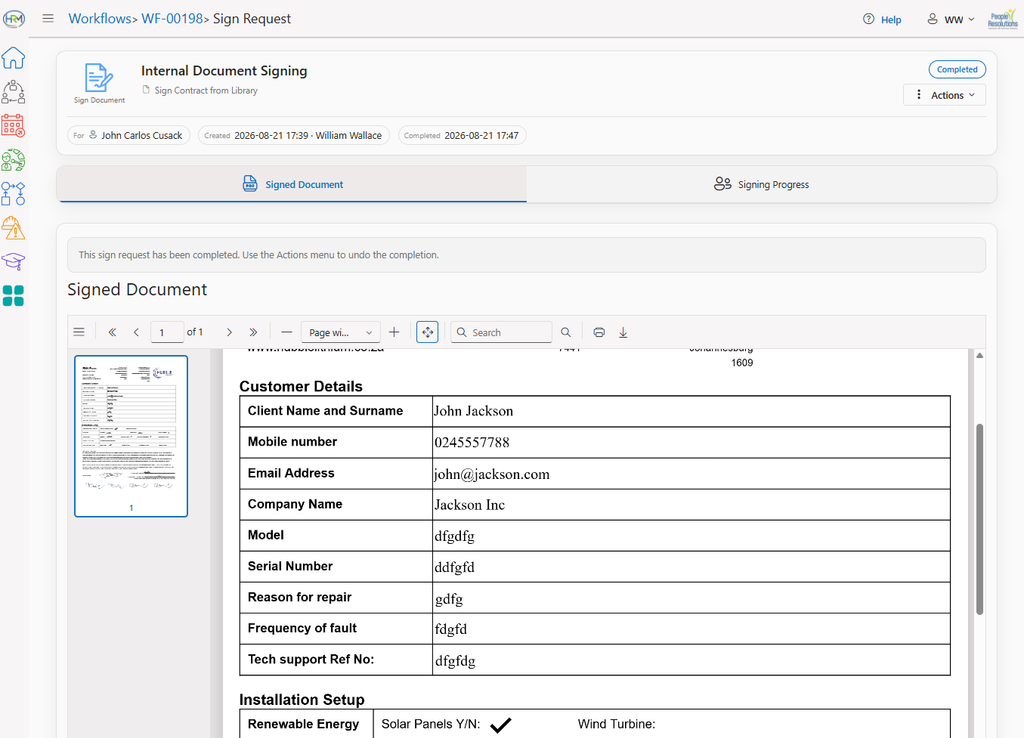Click the Help link
Viewport: 1024px width, 738px height.
(x=882, y=20)
